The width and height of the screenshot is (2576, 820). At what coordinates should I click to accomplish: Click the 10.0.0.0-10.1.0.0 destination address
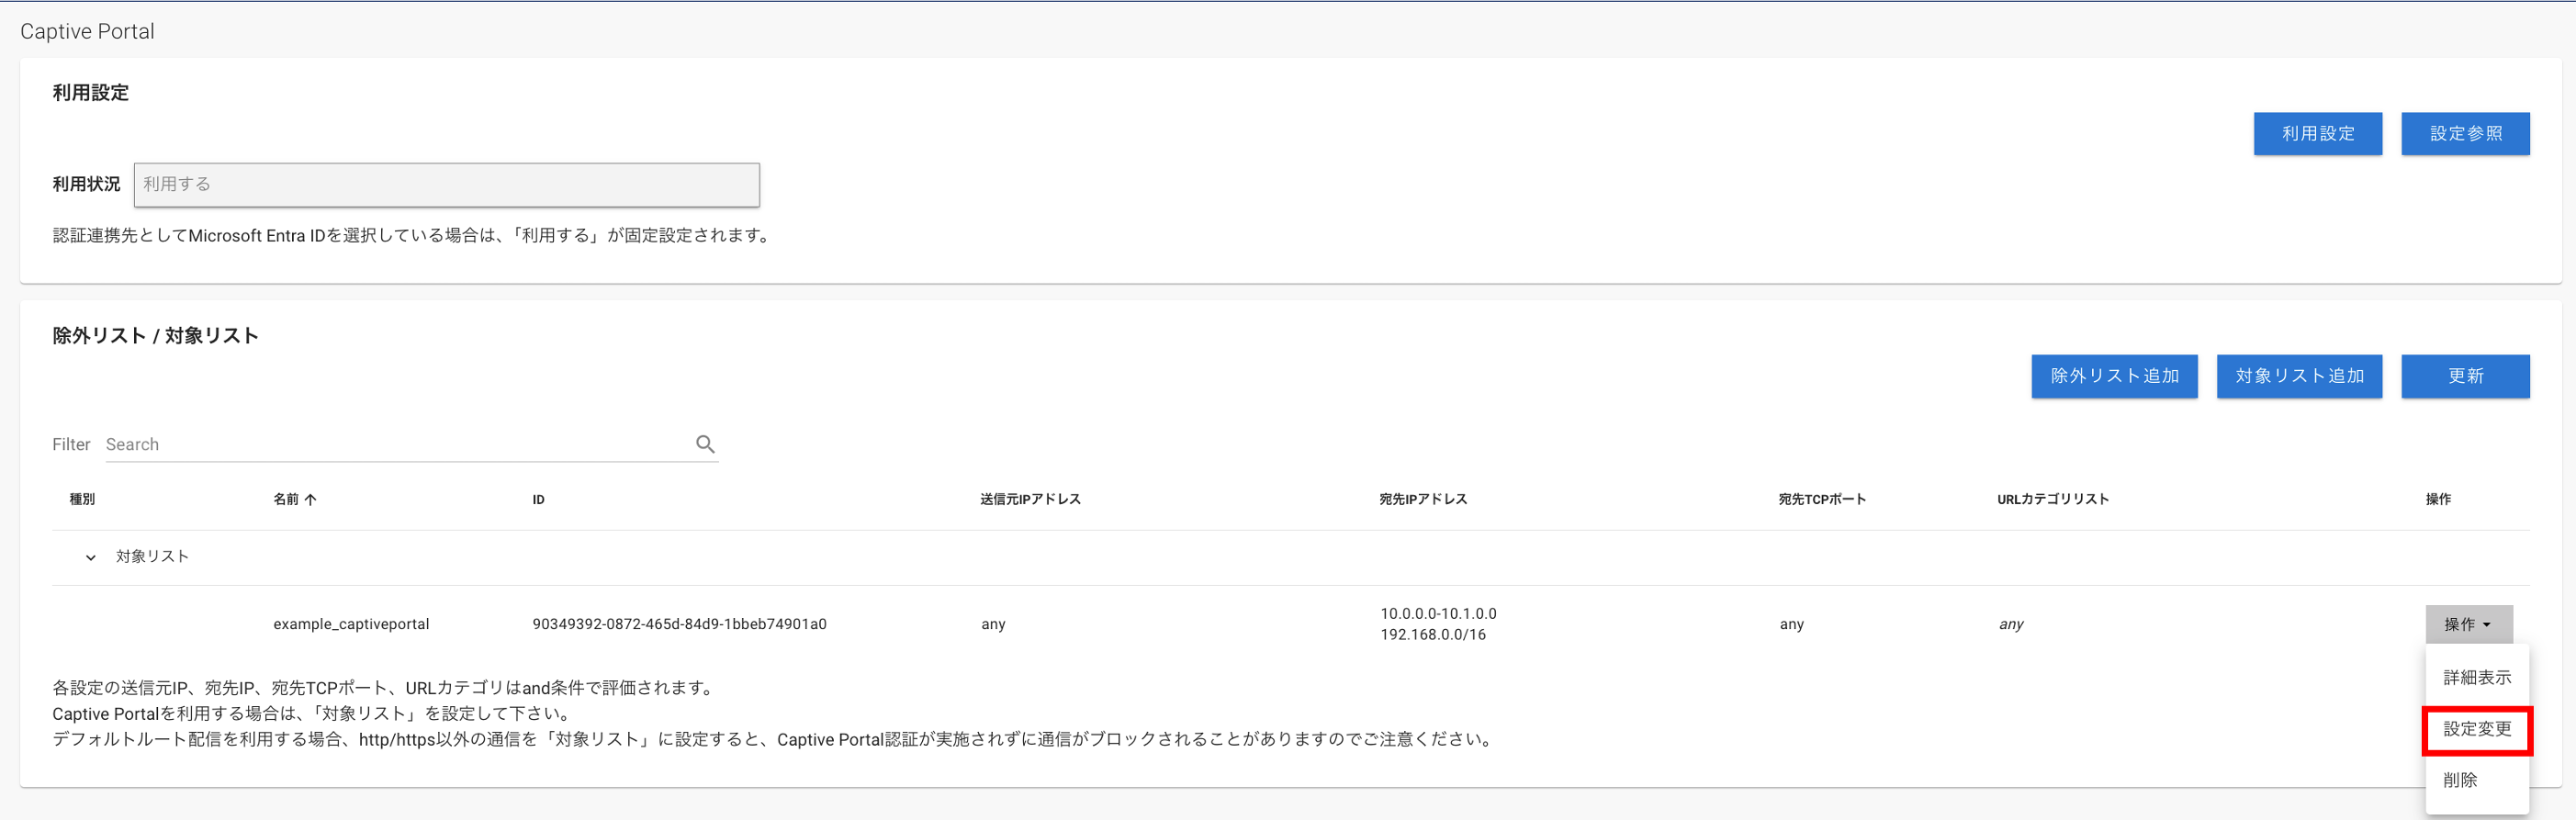pos(1438,614)
